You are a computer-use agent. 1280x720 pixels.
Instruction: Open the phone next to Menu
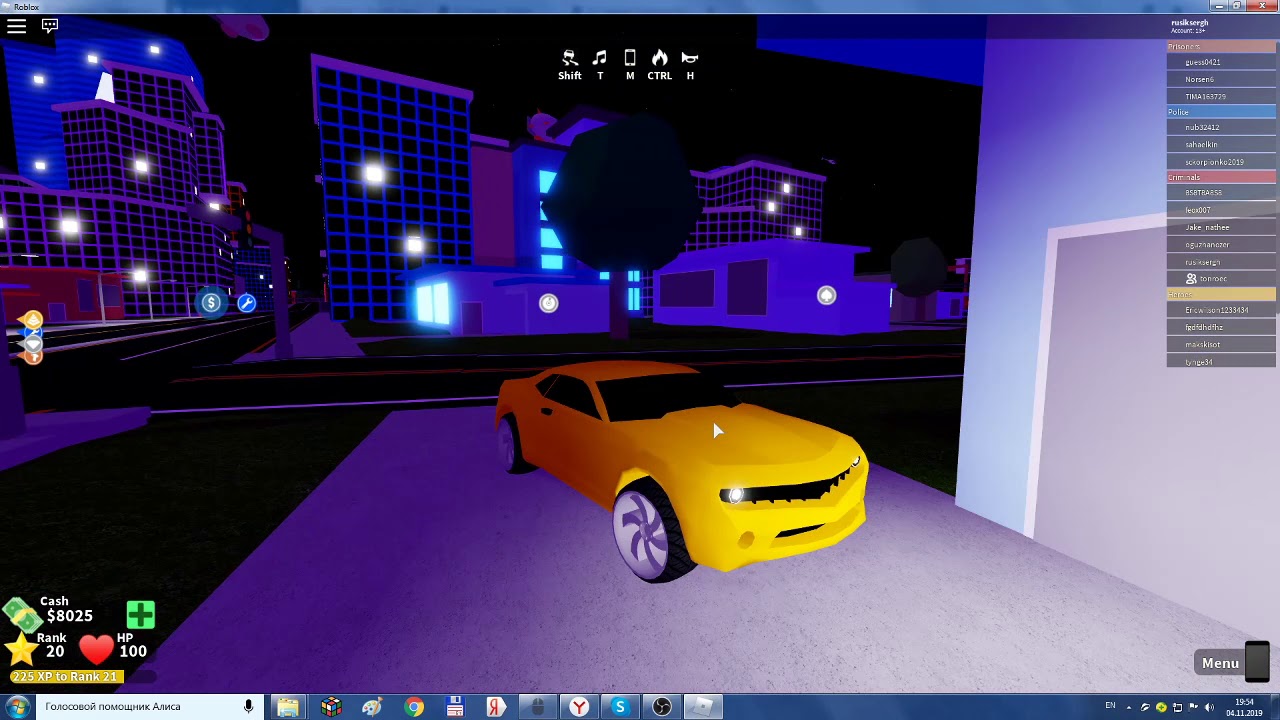(x=1257, y=660)
